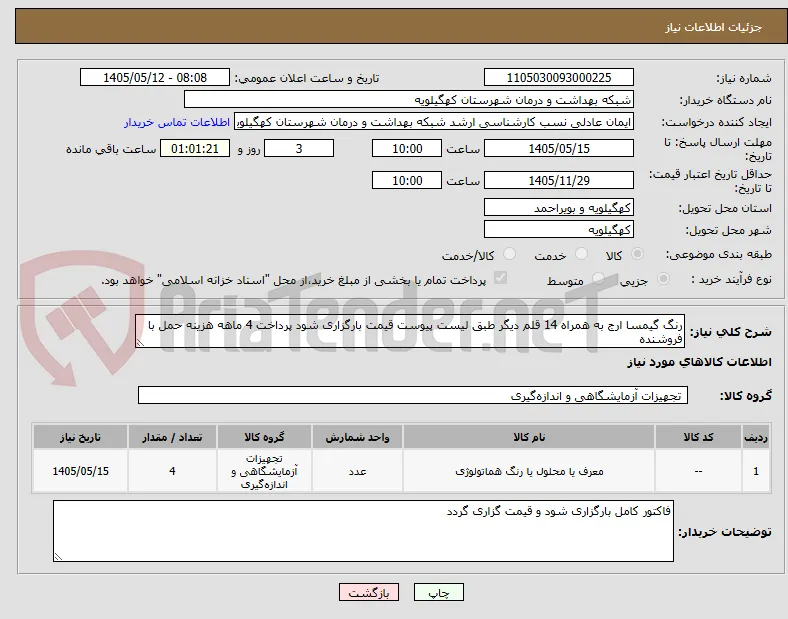
Task: Click the چاپ print button
Action: point(439,593)
